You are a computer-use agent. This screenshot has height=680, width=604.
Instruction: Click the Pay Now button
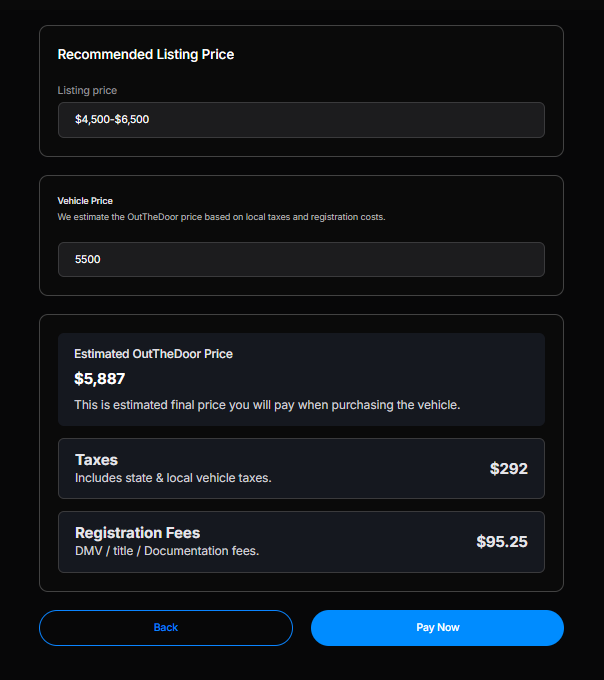coord(437,628)
